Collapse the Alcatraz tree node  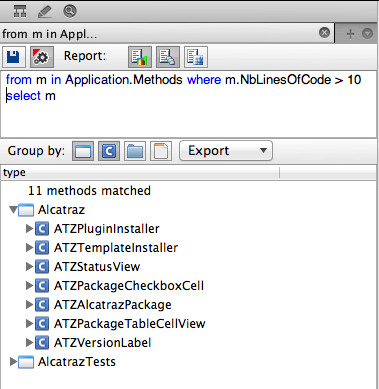13,210
